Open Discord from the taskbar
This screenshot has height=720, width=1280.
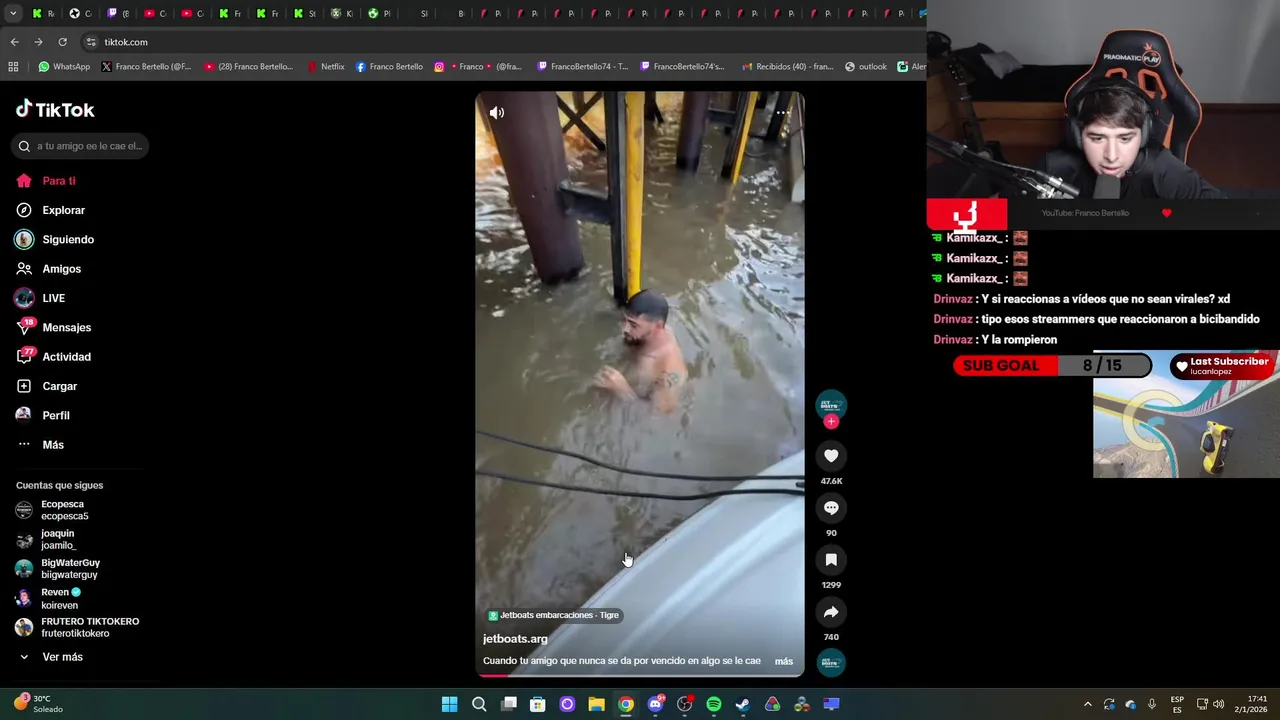[x=655, y=704]
